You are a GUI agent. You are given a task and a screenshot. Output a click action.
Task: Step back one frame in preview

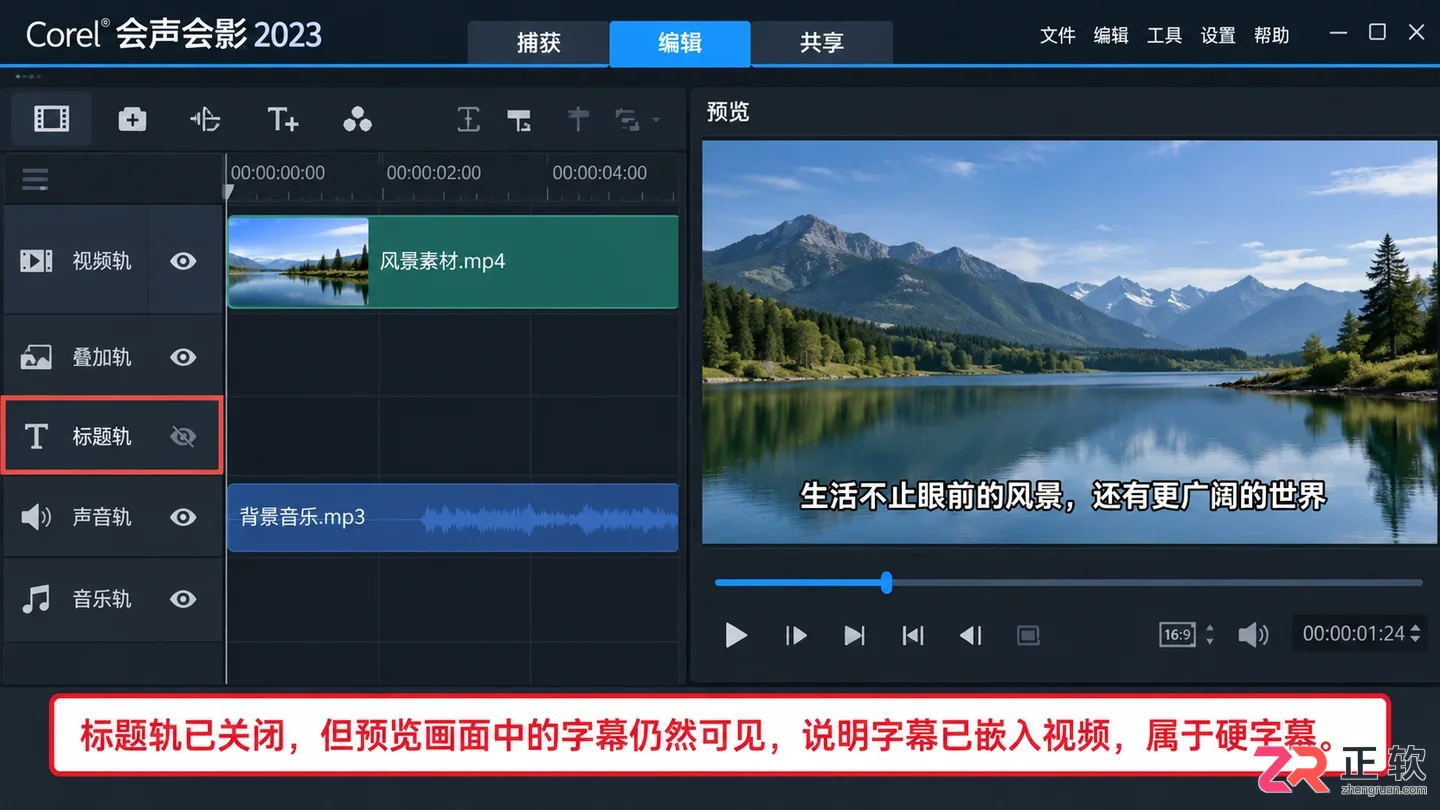[971, 635]
